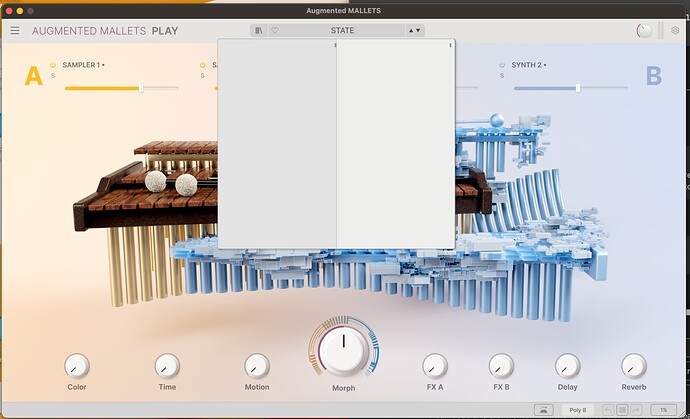Solo Sampler 1 with S button
The height and width of the screenshot is (419, 690).
click(x=53, y=76)
